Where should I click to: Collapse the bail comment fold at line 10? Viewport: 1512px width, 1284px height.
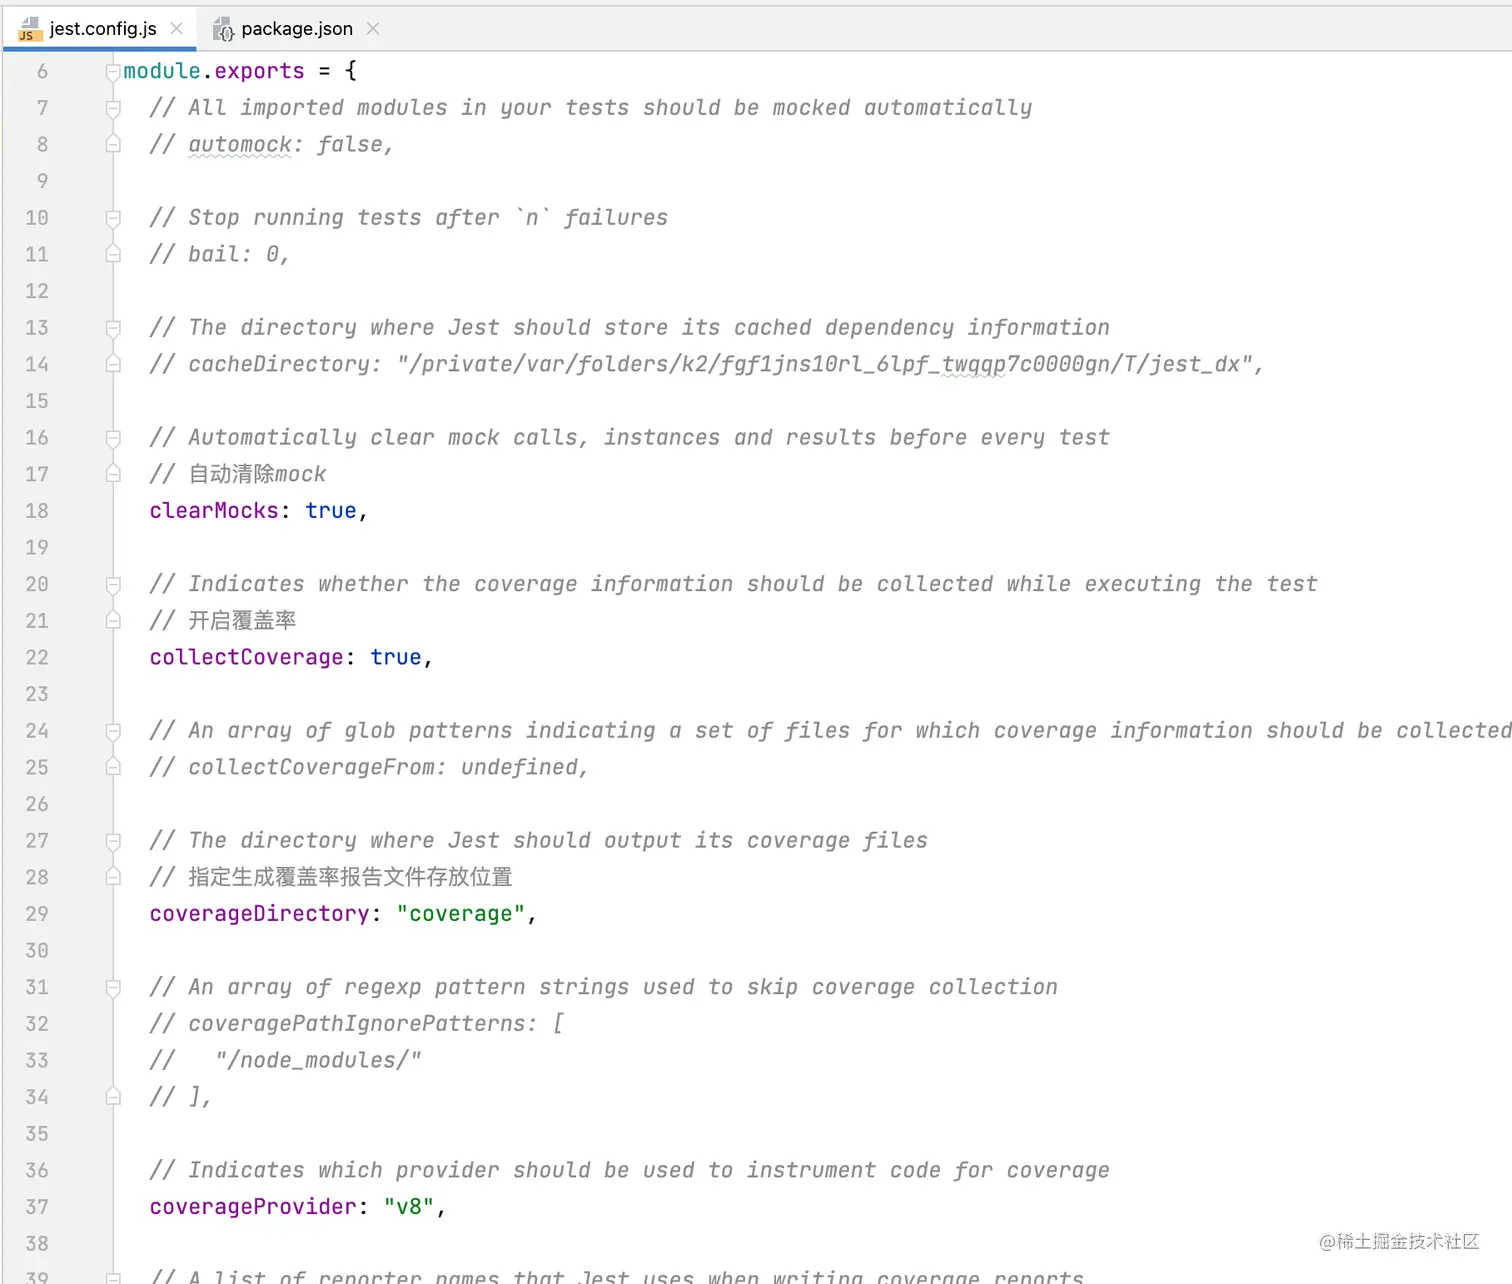pos(112,217)
